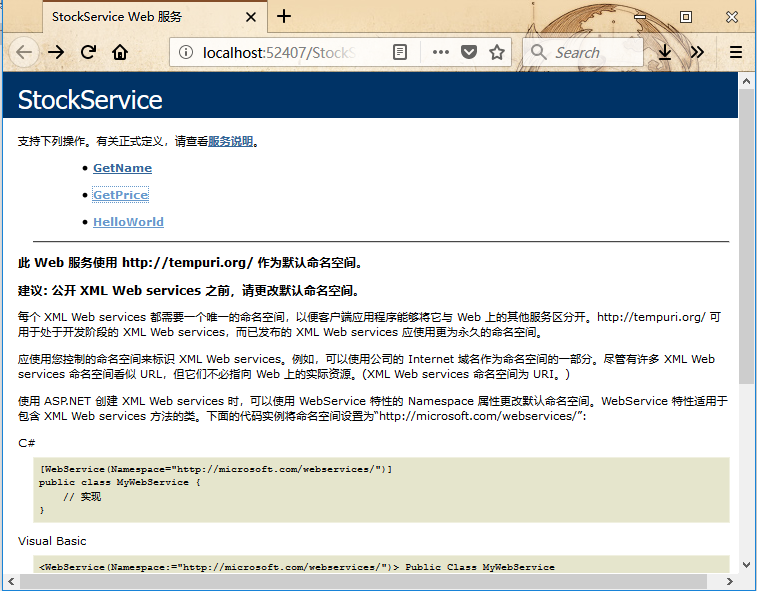Reload the current page

click(x=88, y=52)
